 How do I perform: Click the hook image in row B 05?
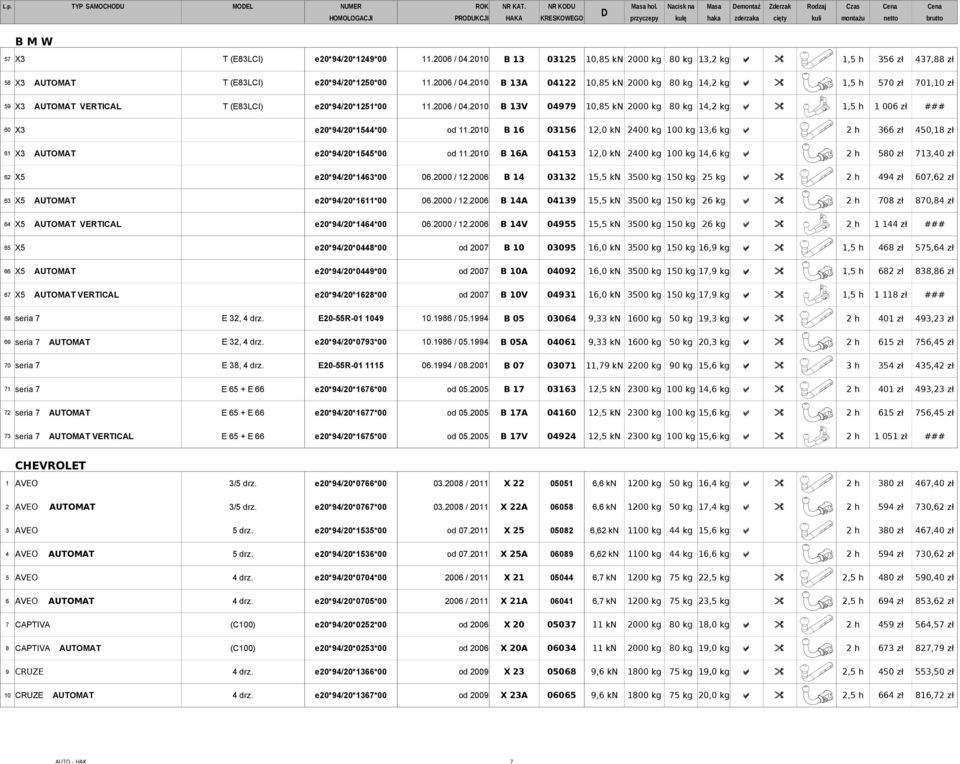[x=816, y=318]
